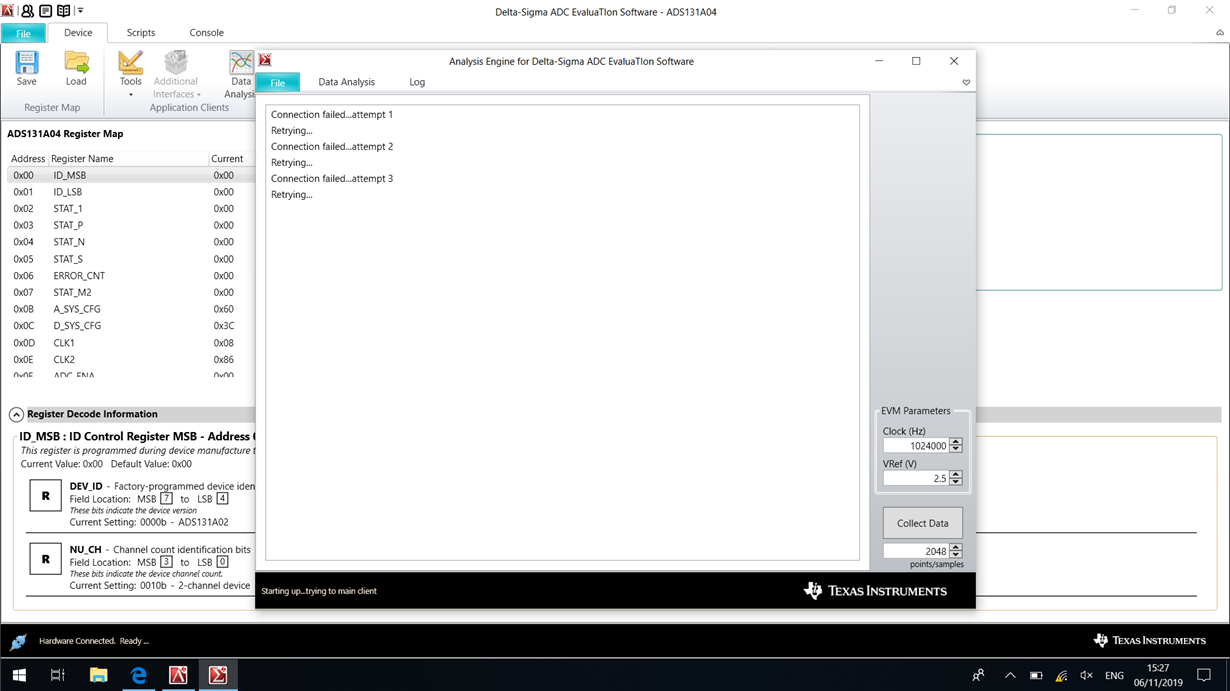Click the battery status tray icon
Screen dimensions: 1230x691
(1036, 676)
